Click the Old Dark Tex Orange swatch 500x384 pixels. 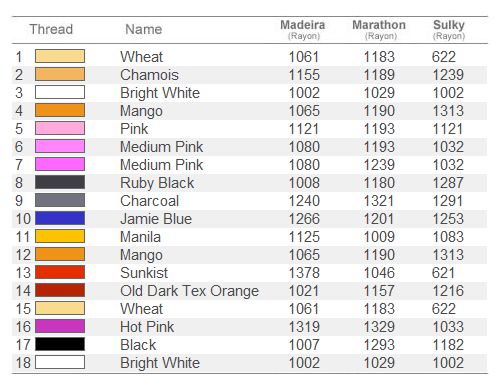pos(60,290)
